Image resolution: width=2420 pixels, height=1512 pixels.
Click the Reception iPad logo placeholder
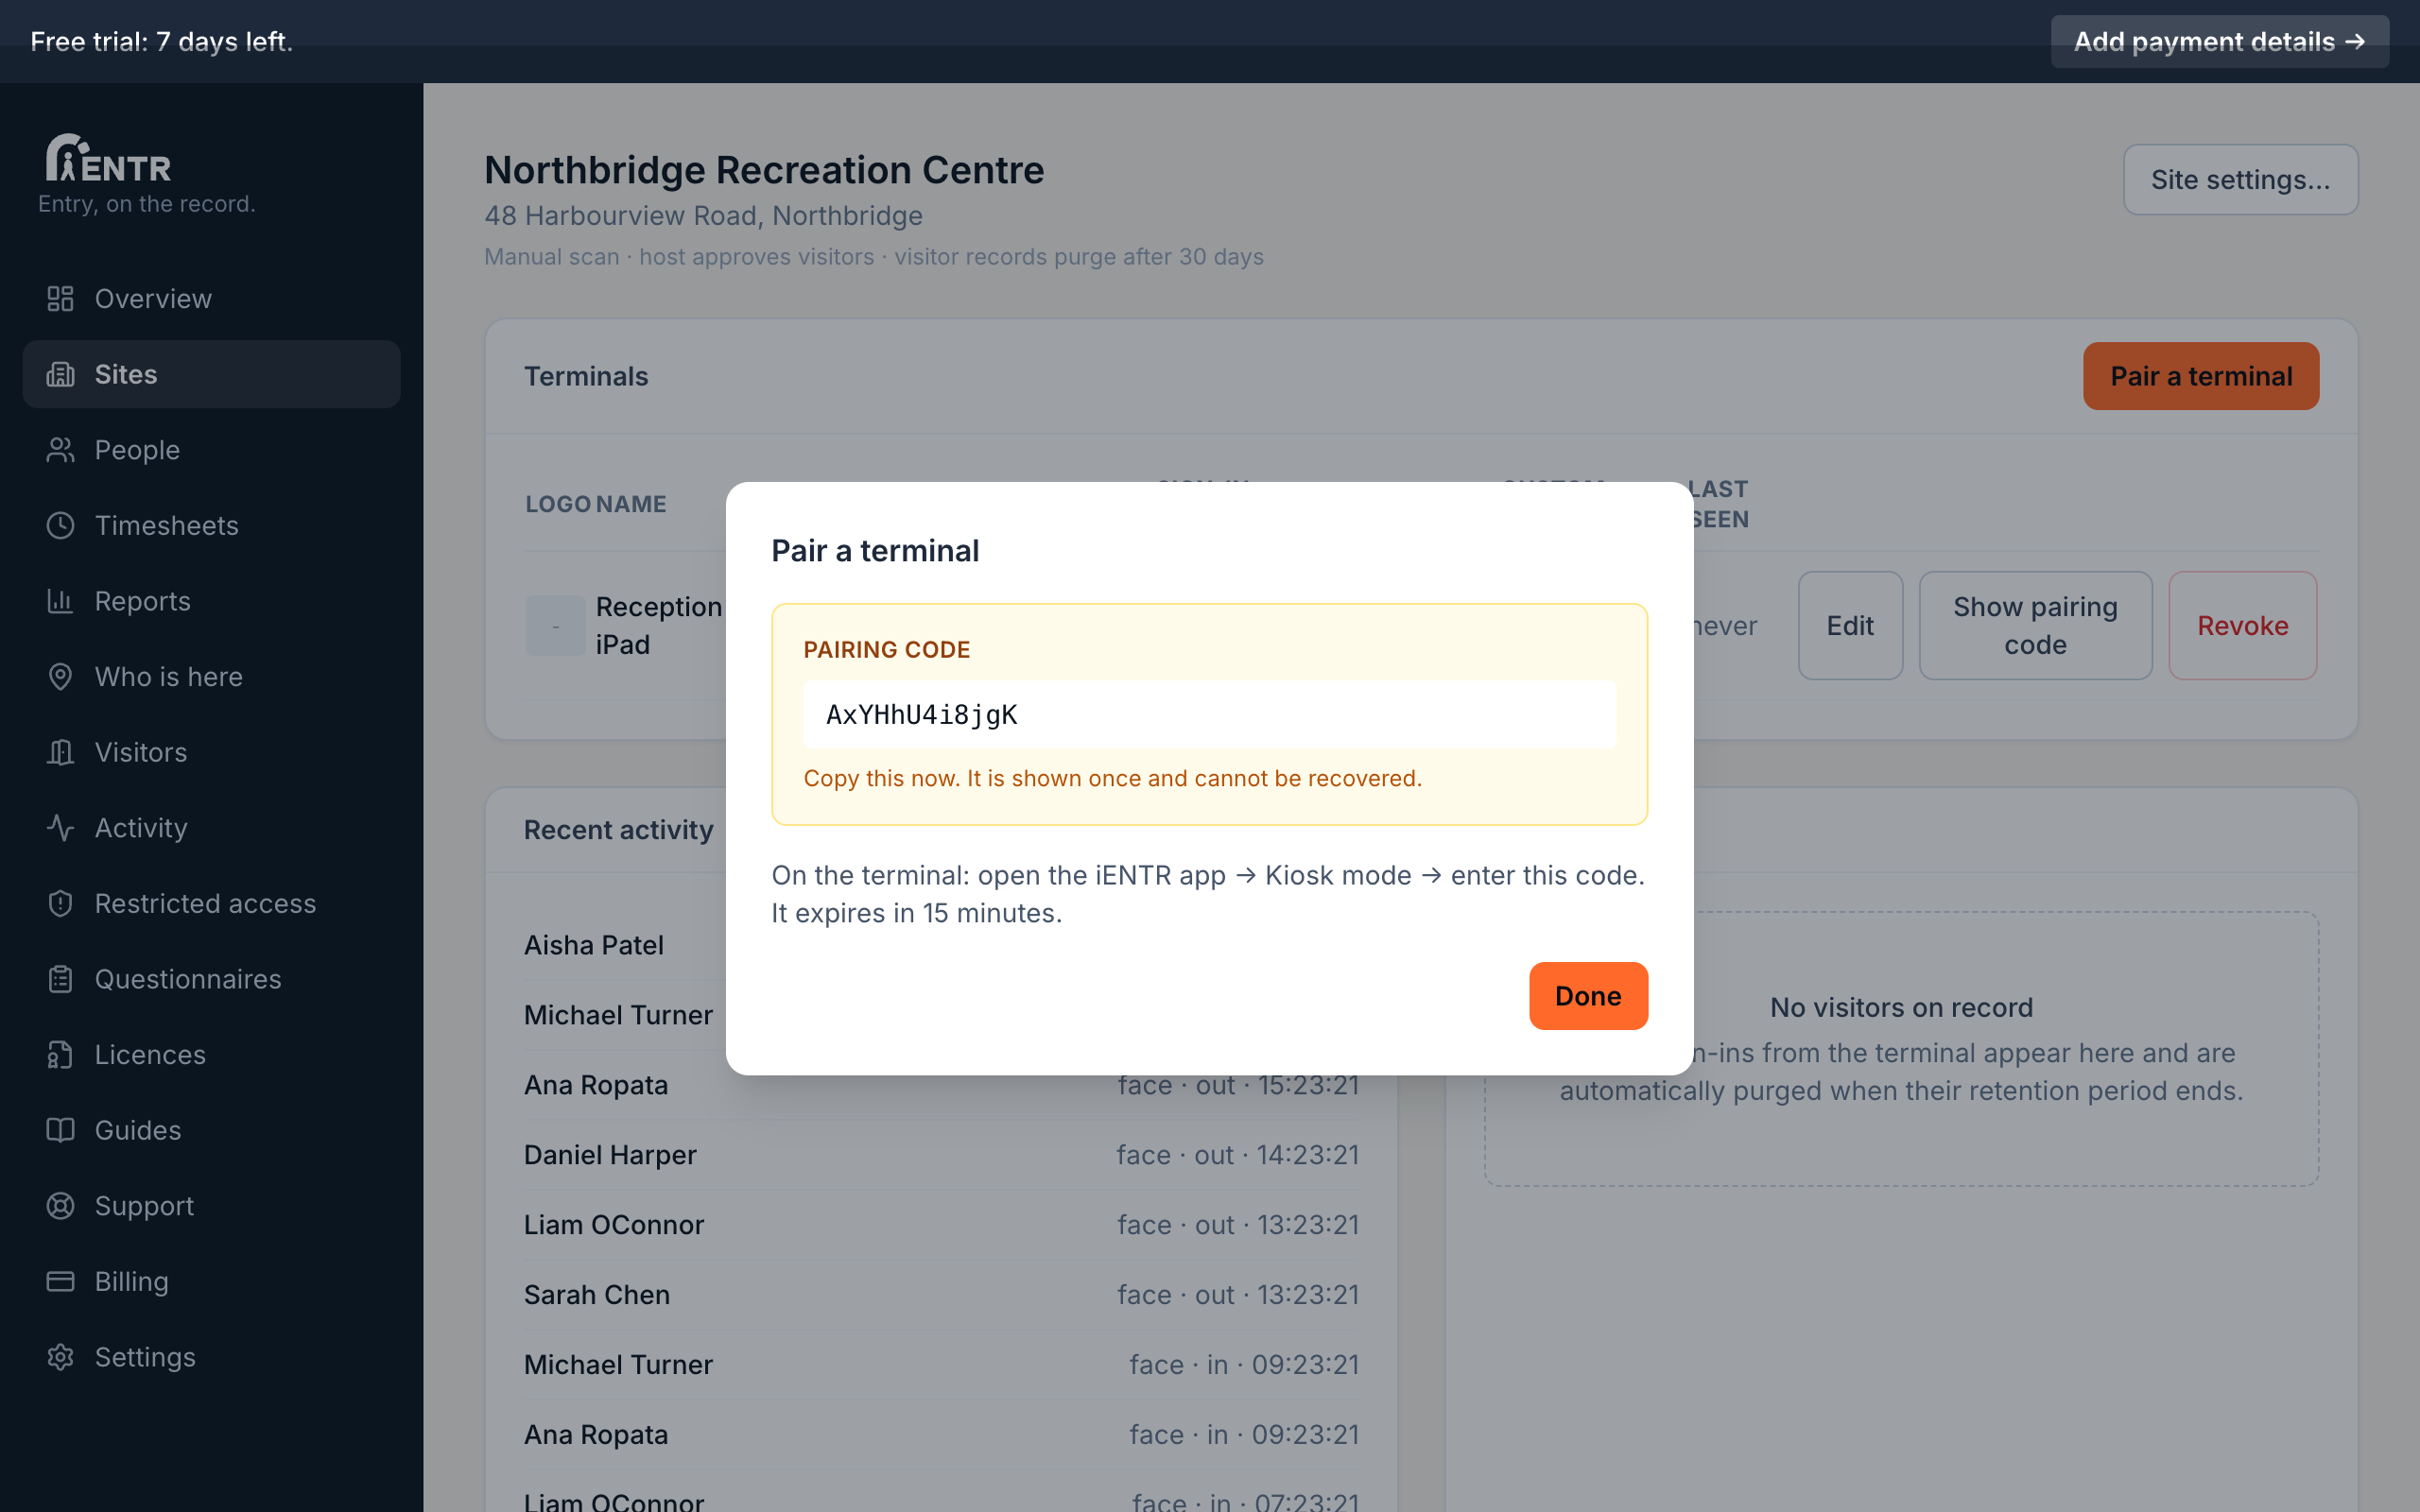point(555,626)
